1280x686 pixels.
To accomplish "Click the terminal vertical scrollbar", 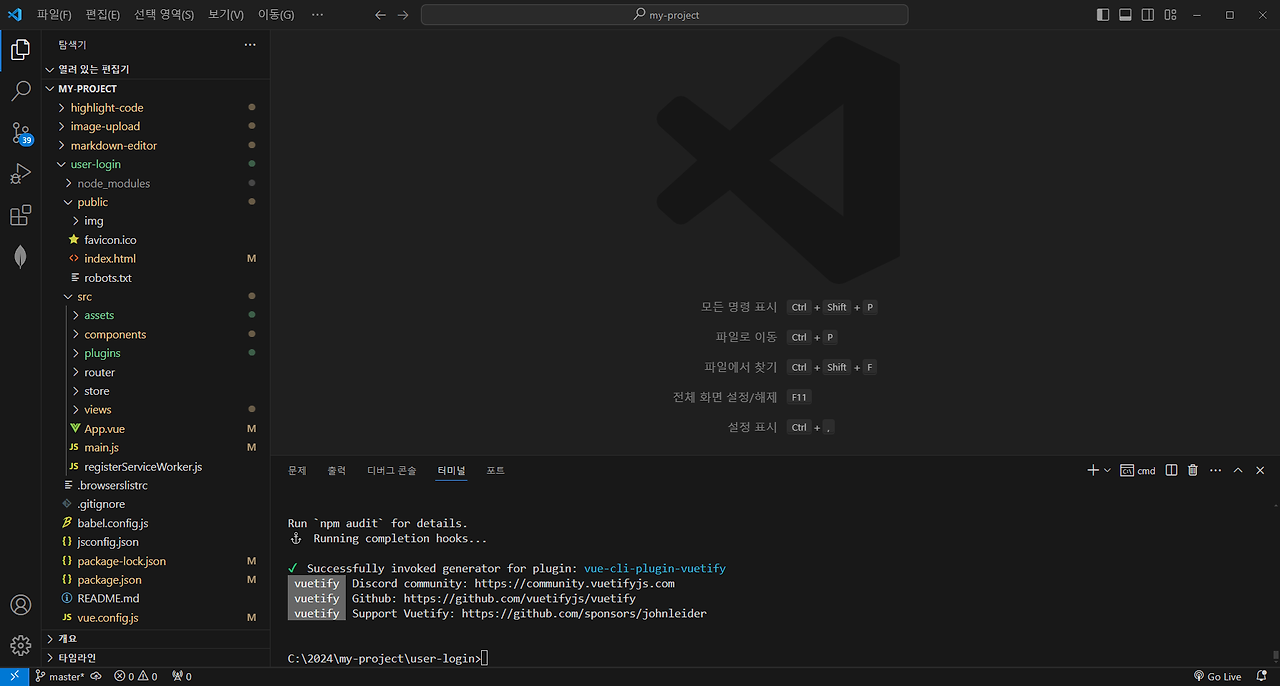I will coord(1274,656).
